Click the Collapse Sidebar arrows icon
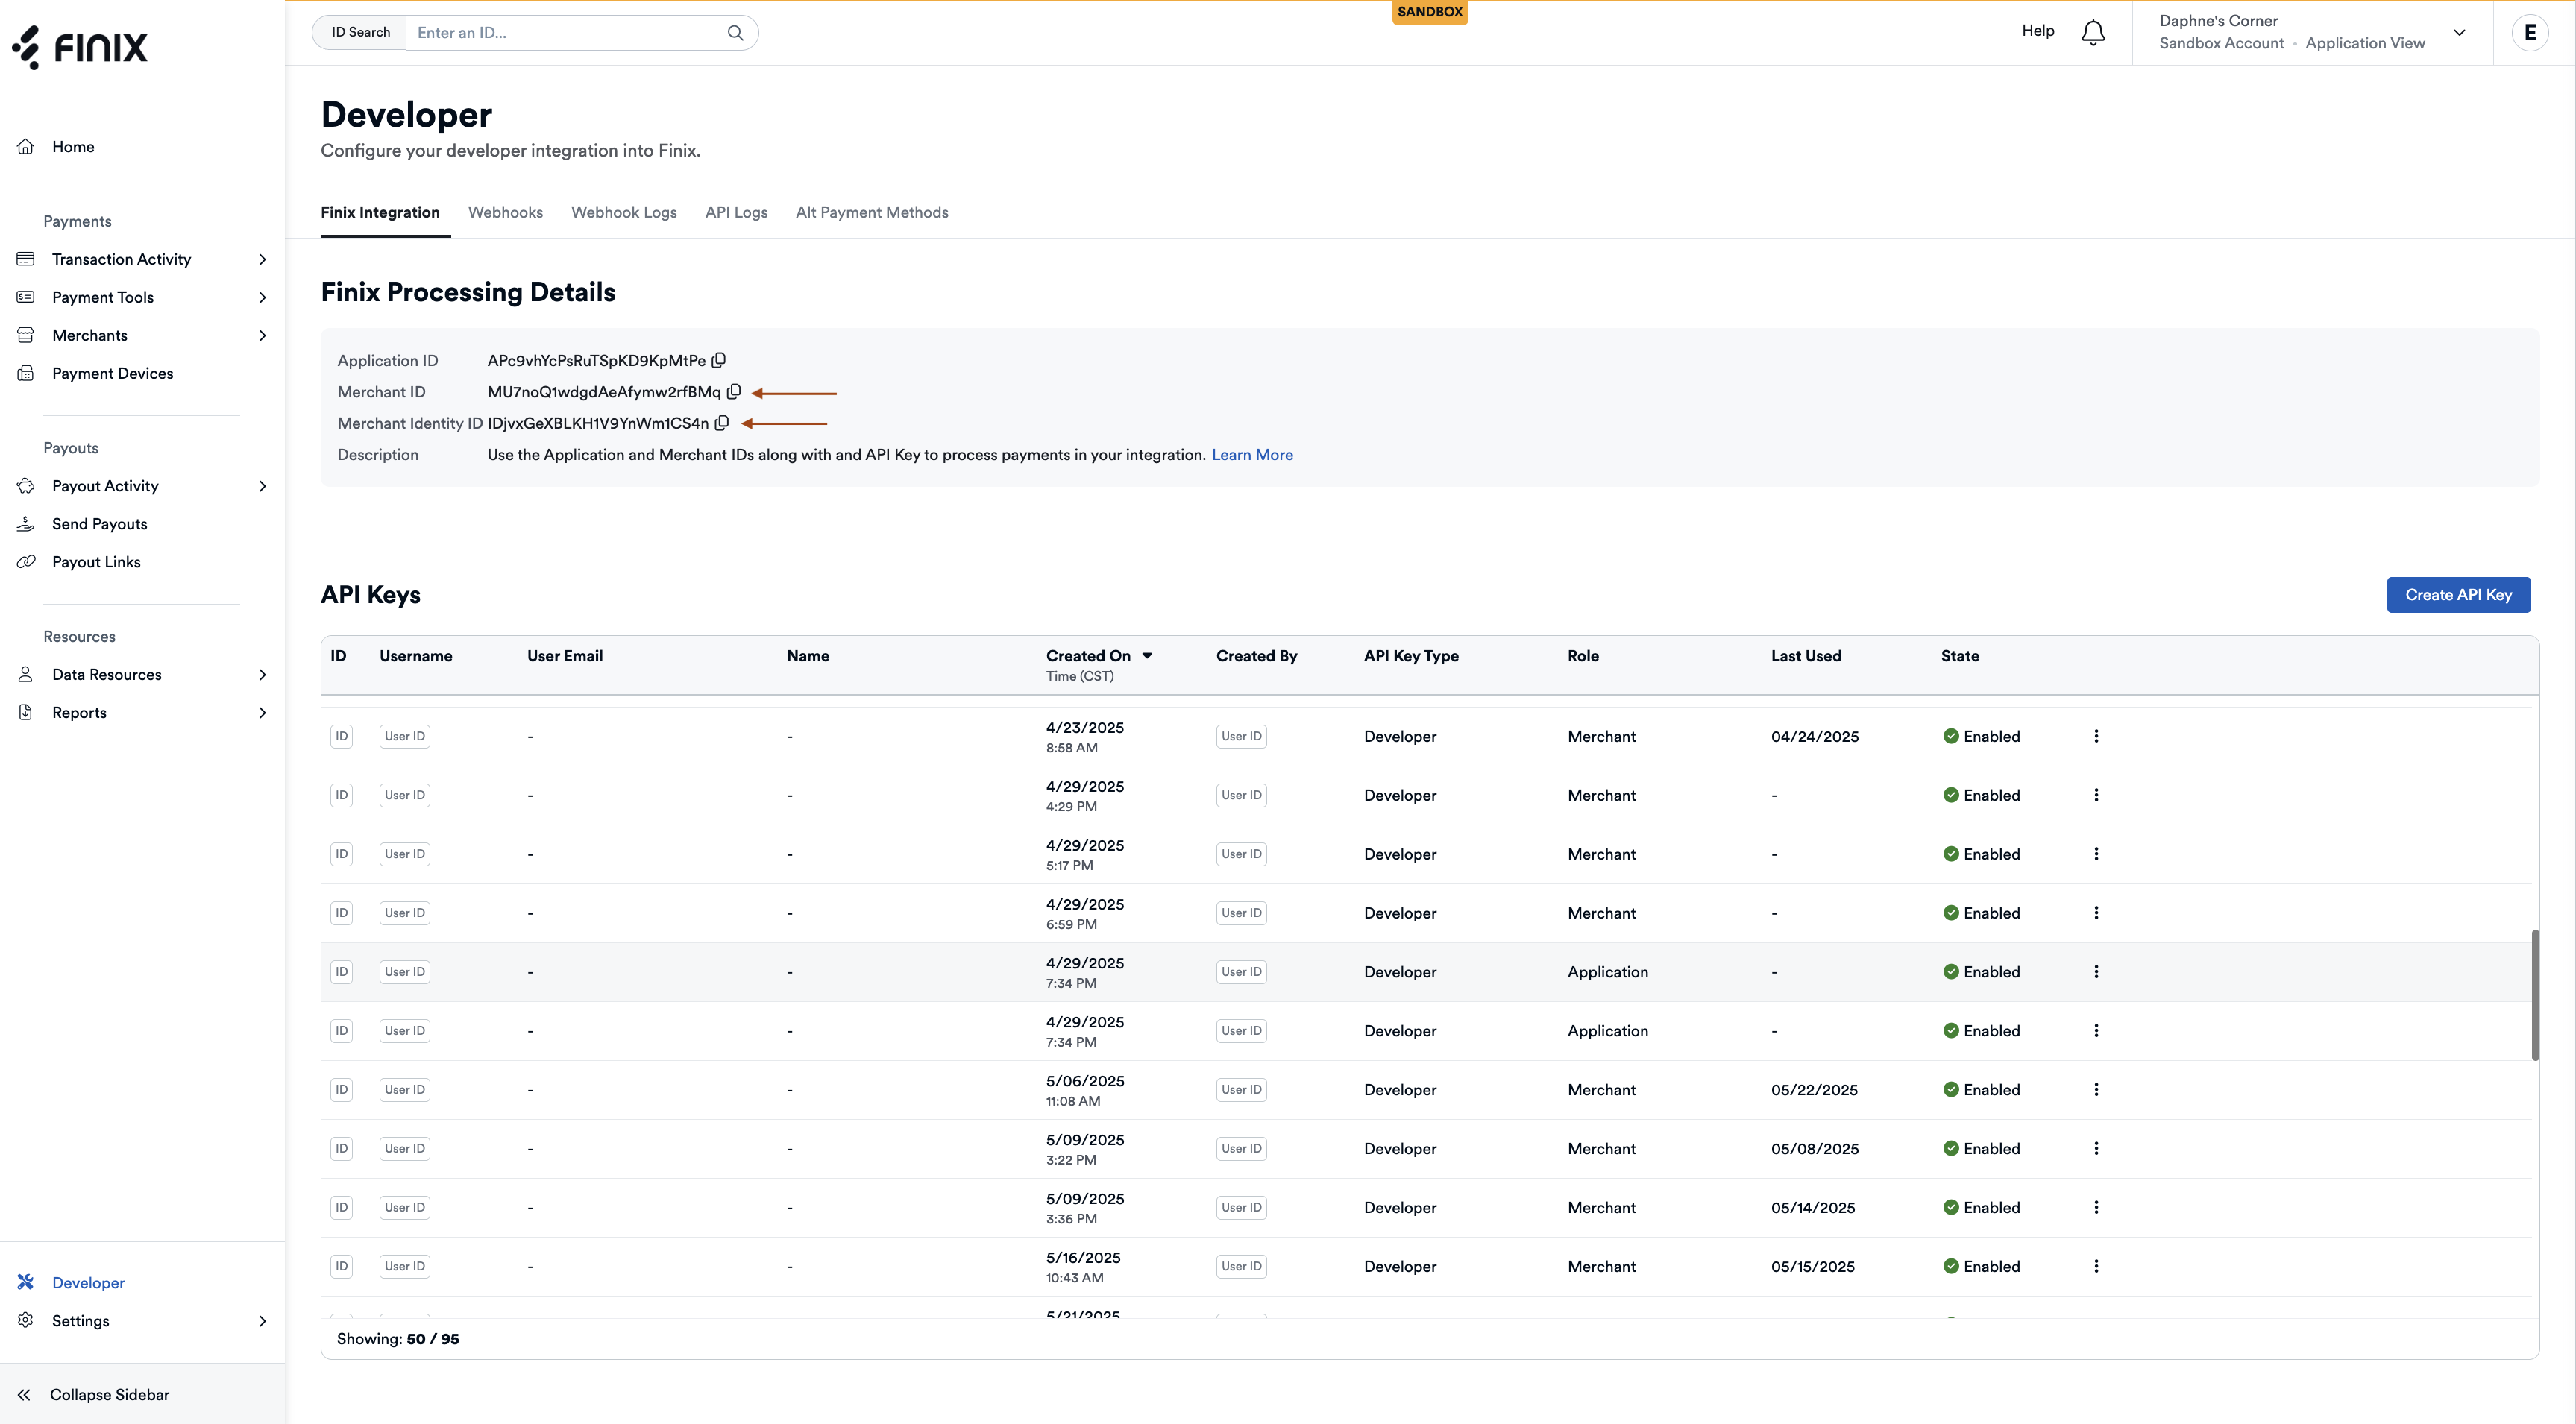 [25, 1394]
